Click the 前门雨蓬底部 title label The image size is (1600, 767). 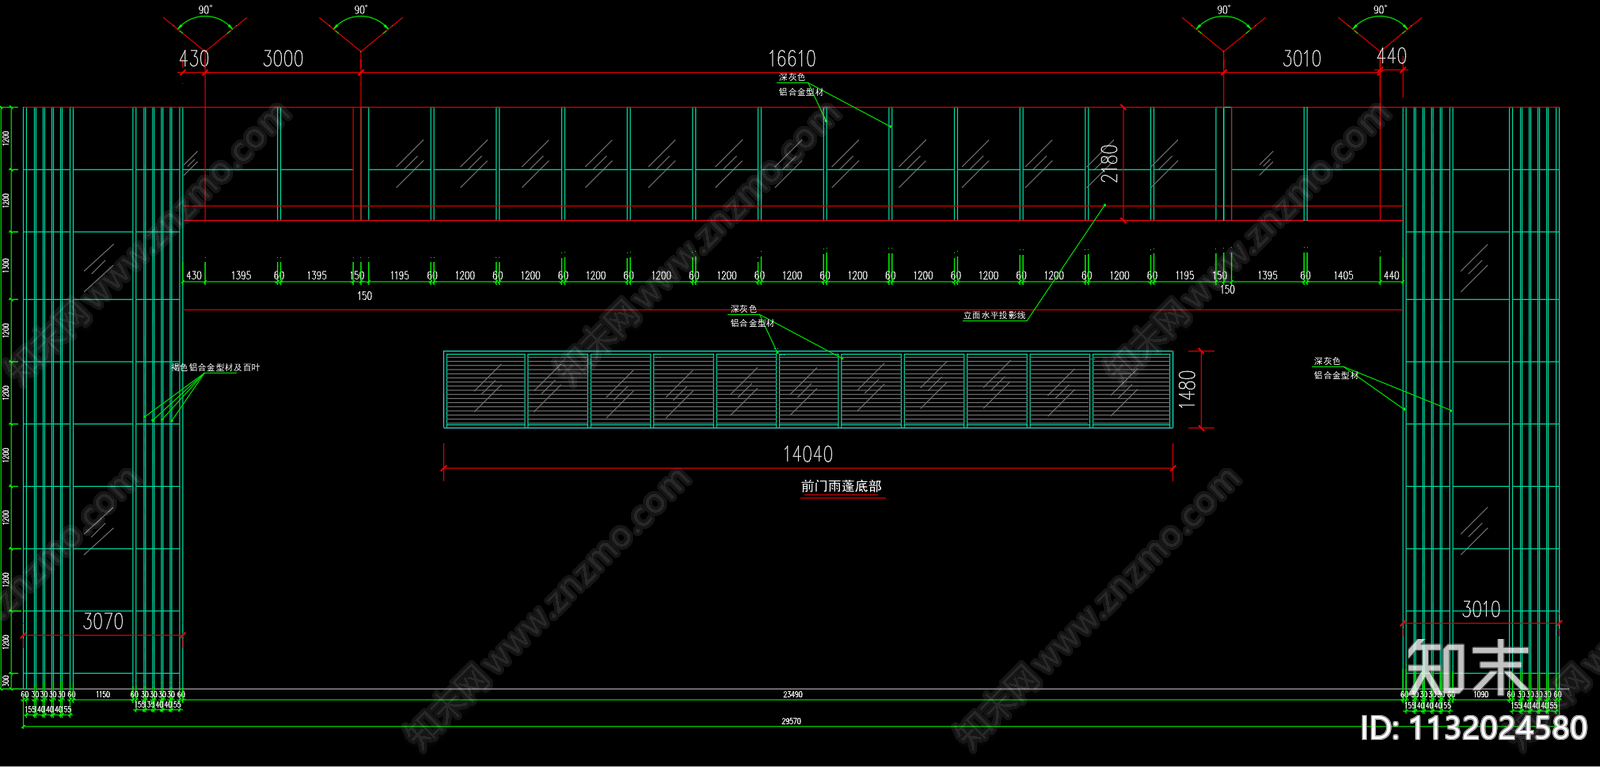[841, 486]
